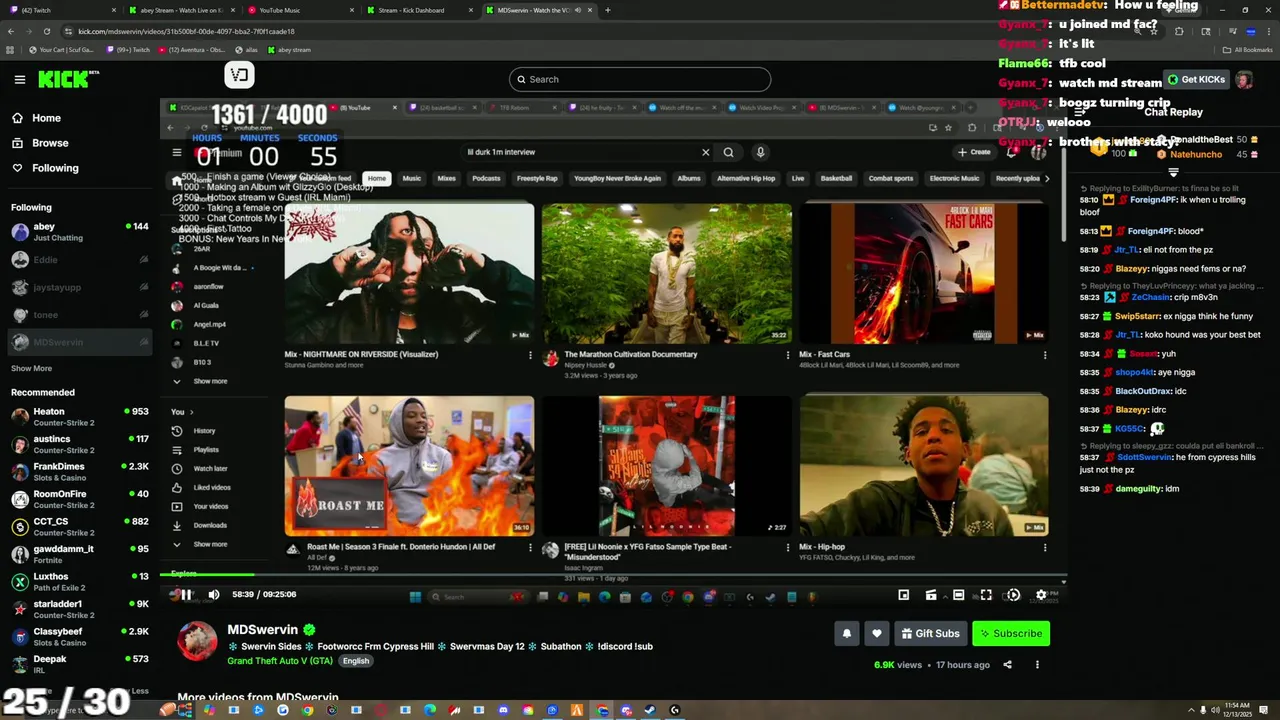Select MDSwervin in Following list
Viewport: 1280px width, 720px height.
coord(80,342)
